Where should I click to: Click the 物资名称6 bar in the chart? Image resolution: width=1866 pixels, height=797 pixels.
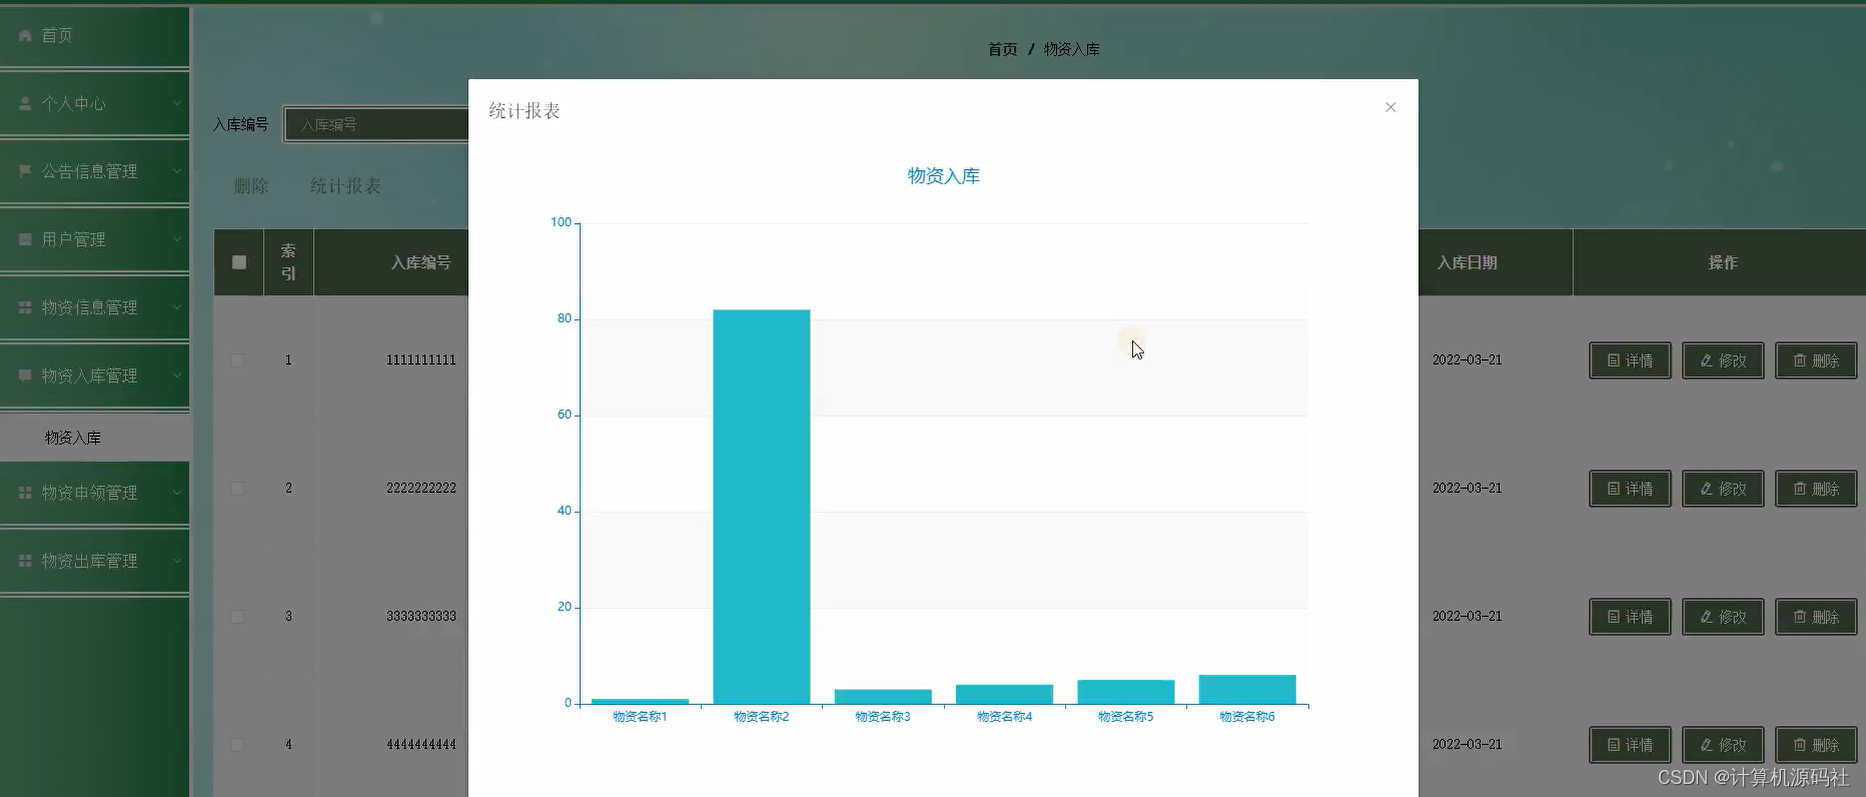click(1247, 689)
